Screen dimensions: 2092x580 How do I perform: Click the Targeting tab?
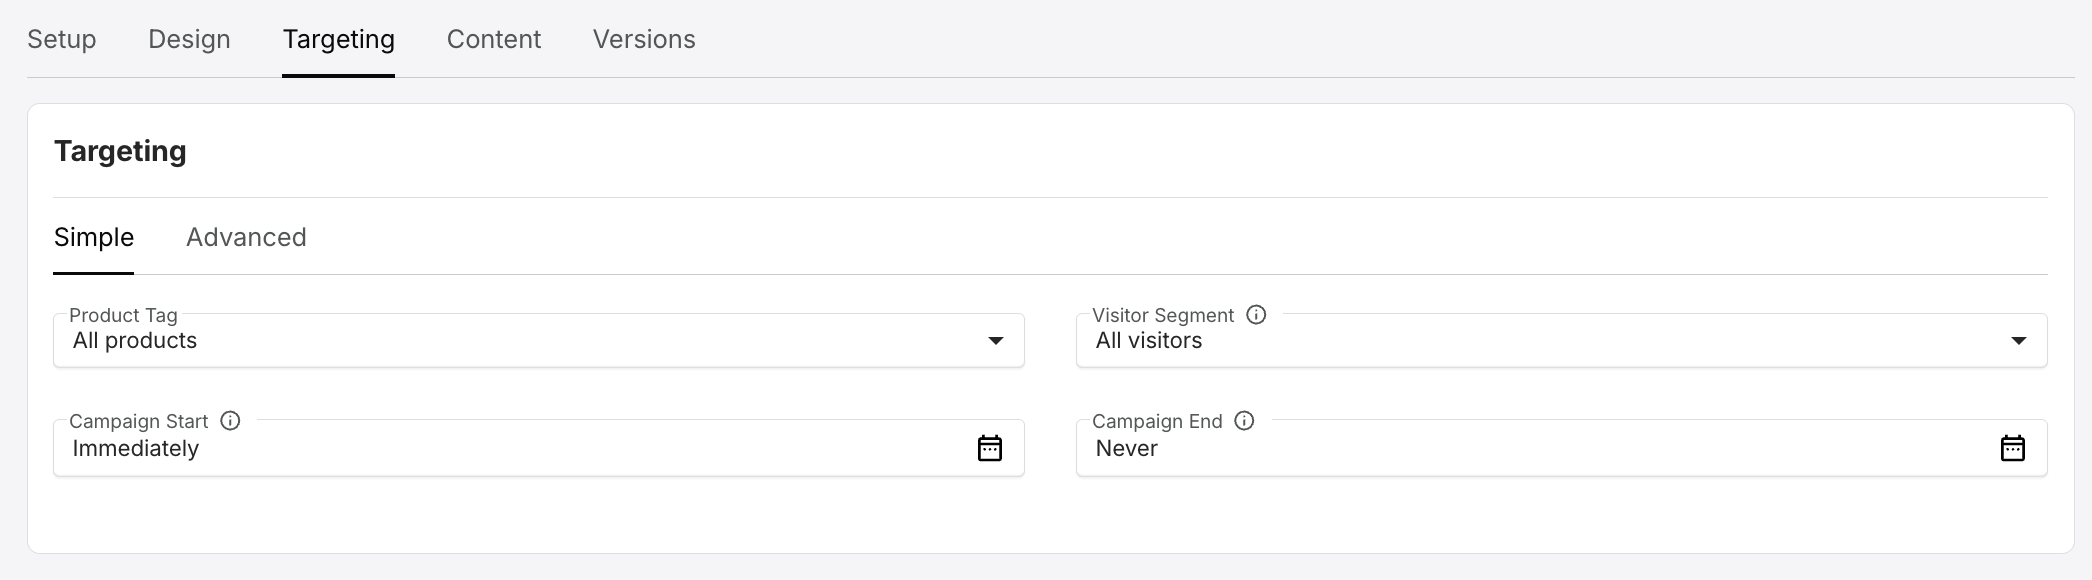pos(338,39)
